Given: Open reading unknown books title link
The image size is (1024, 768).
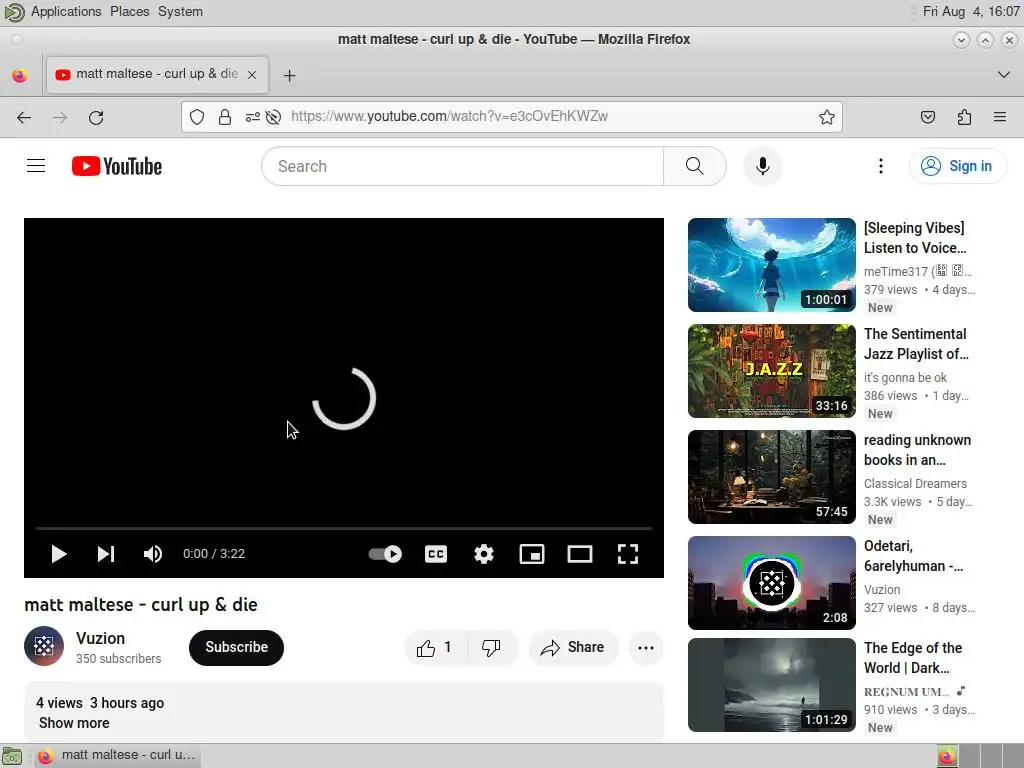Looking at the screenshot, I should click(917, 450).
